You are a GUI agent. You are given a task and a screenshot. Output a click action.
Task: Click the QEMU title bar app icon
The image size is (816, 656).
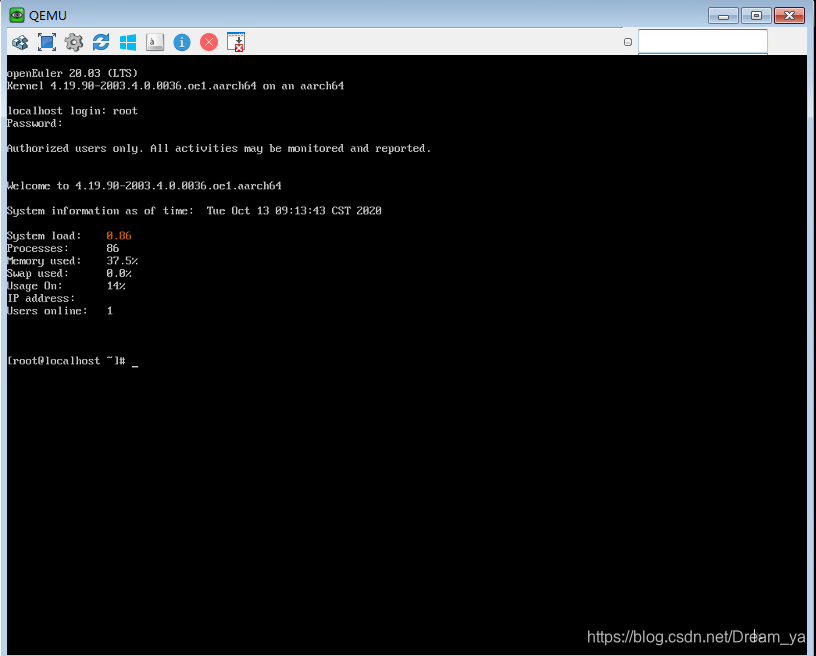(17, 15)
